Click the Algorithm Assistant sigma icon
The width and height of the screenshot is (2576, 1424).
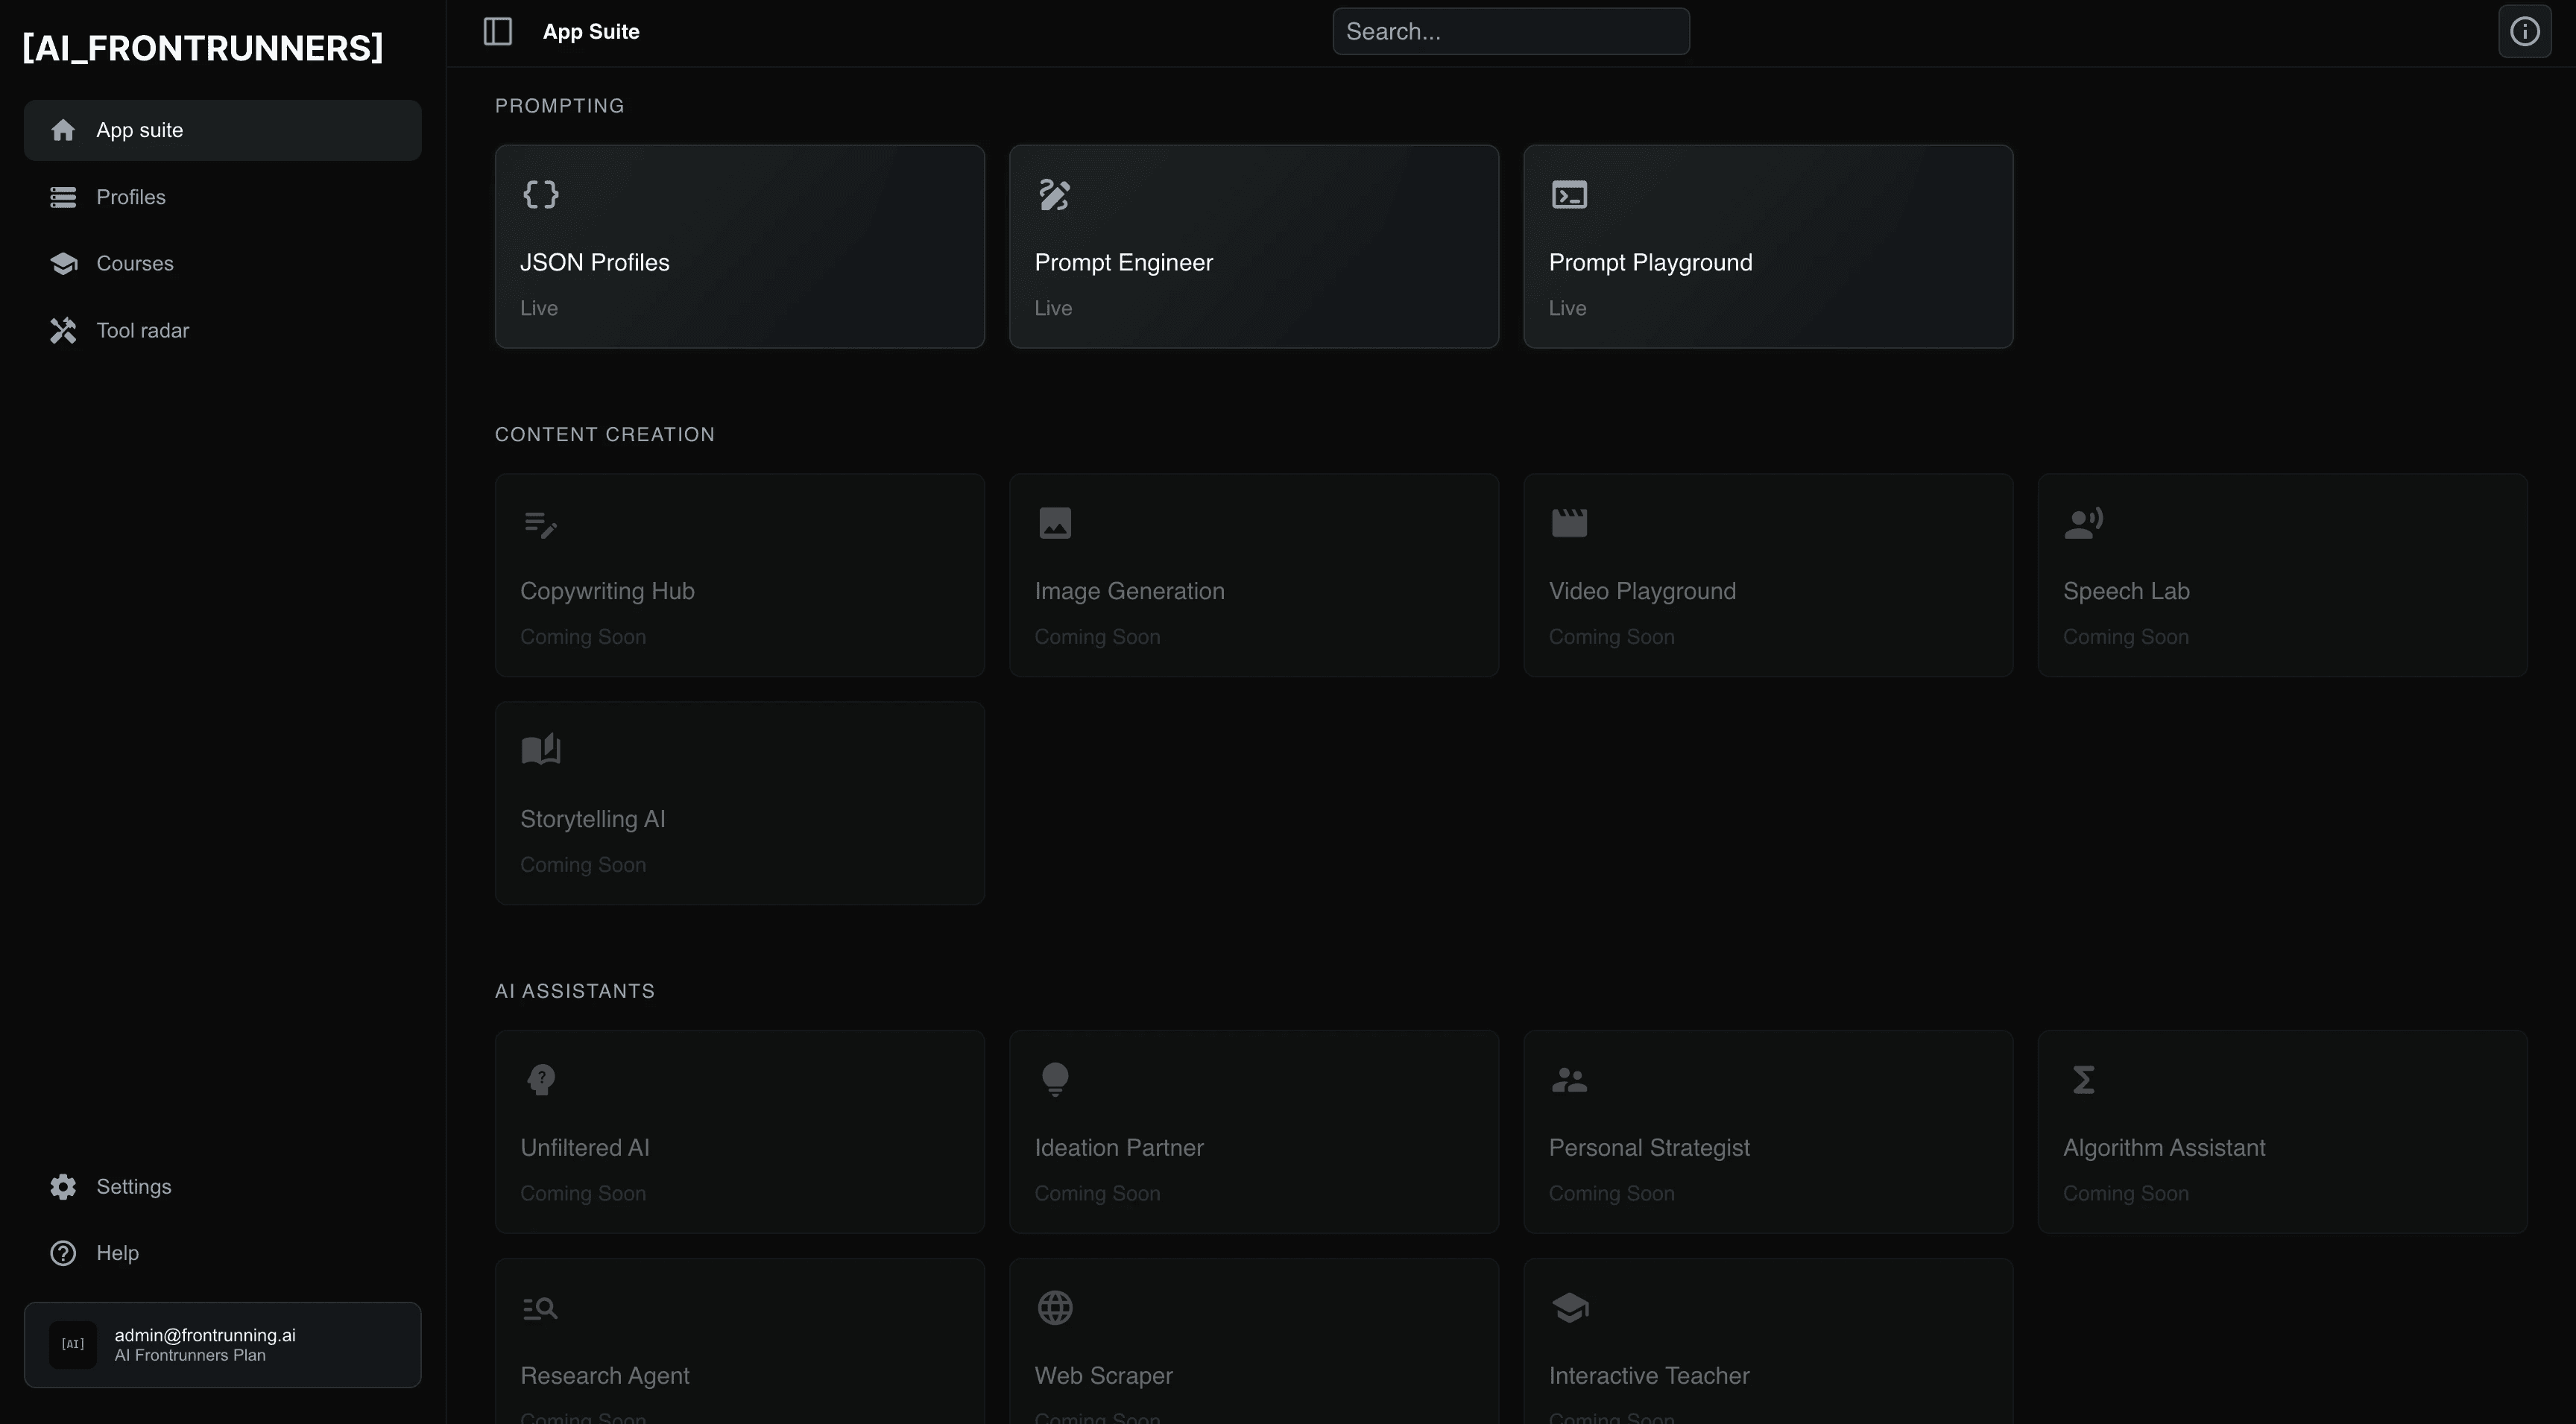point(2083,1079)
